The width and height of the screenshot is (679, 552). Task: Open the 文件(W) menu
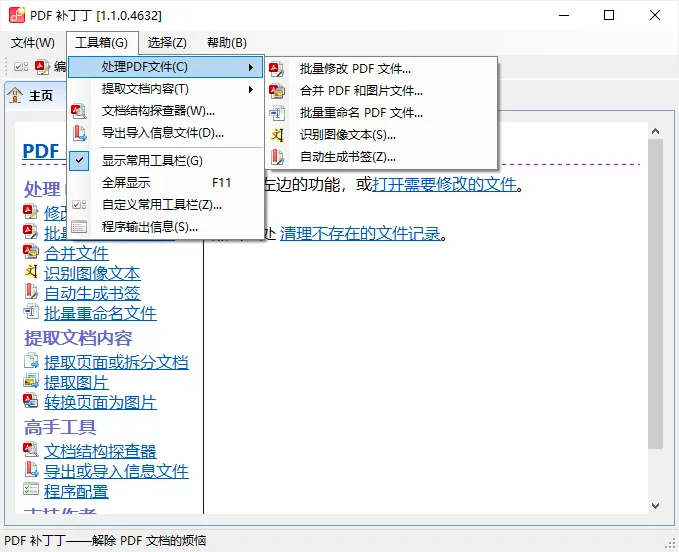coord(33,43)
